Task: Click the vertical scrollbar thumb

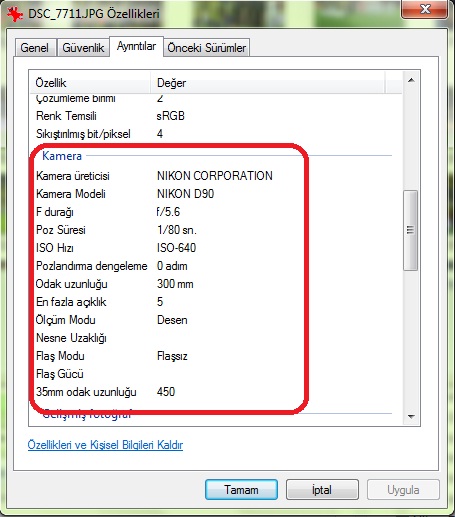Action: click(x=411, y=230)
